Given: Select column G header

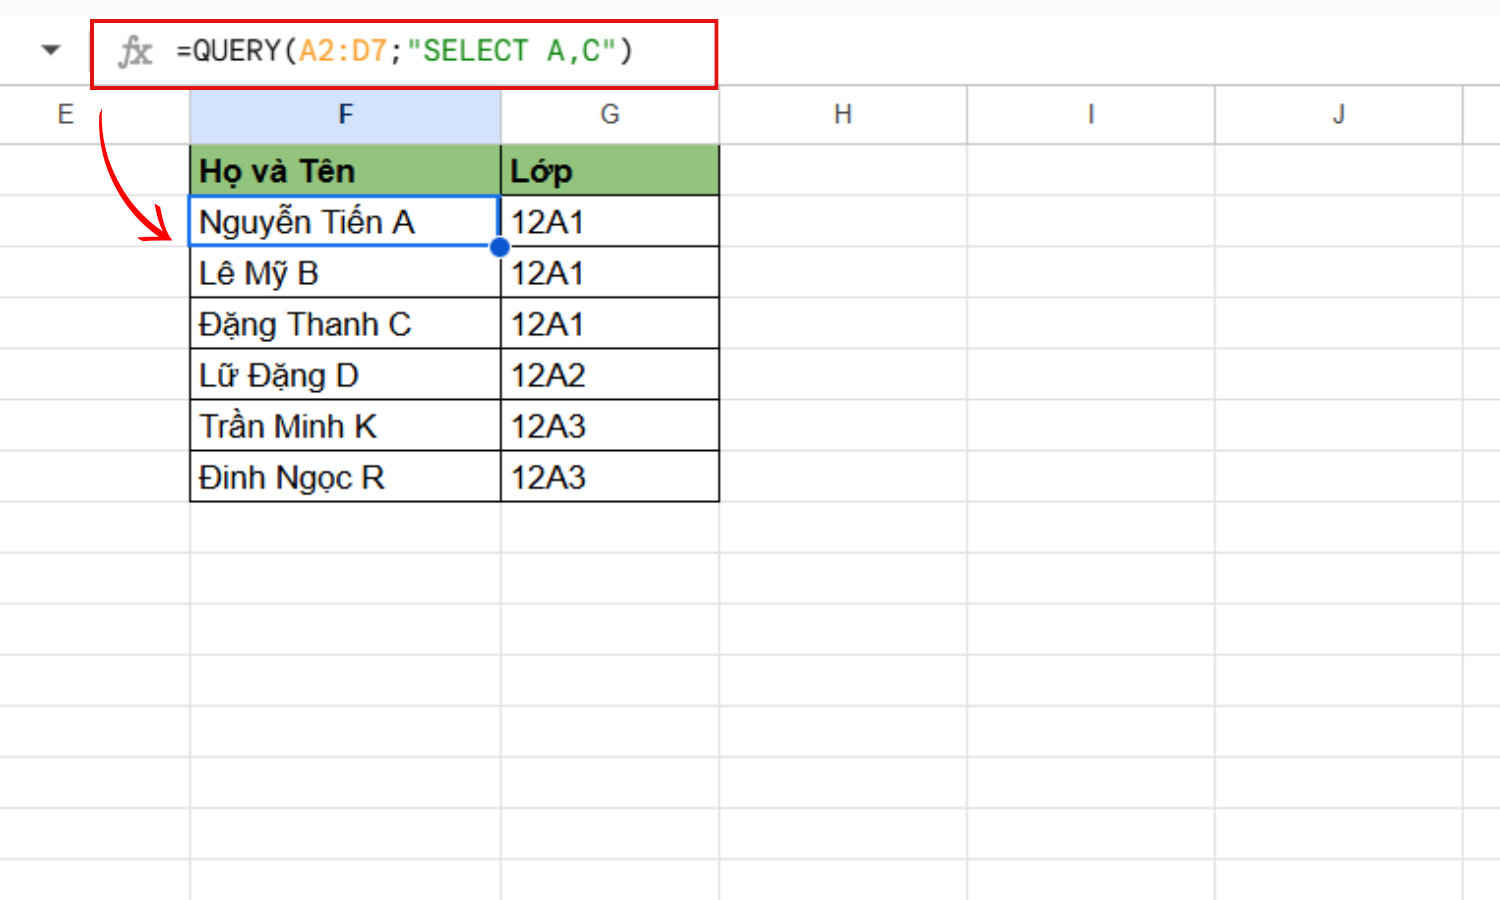Looking at the screenshot, I should 609,115.
